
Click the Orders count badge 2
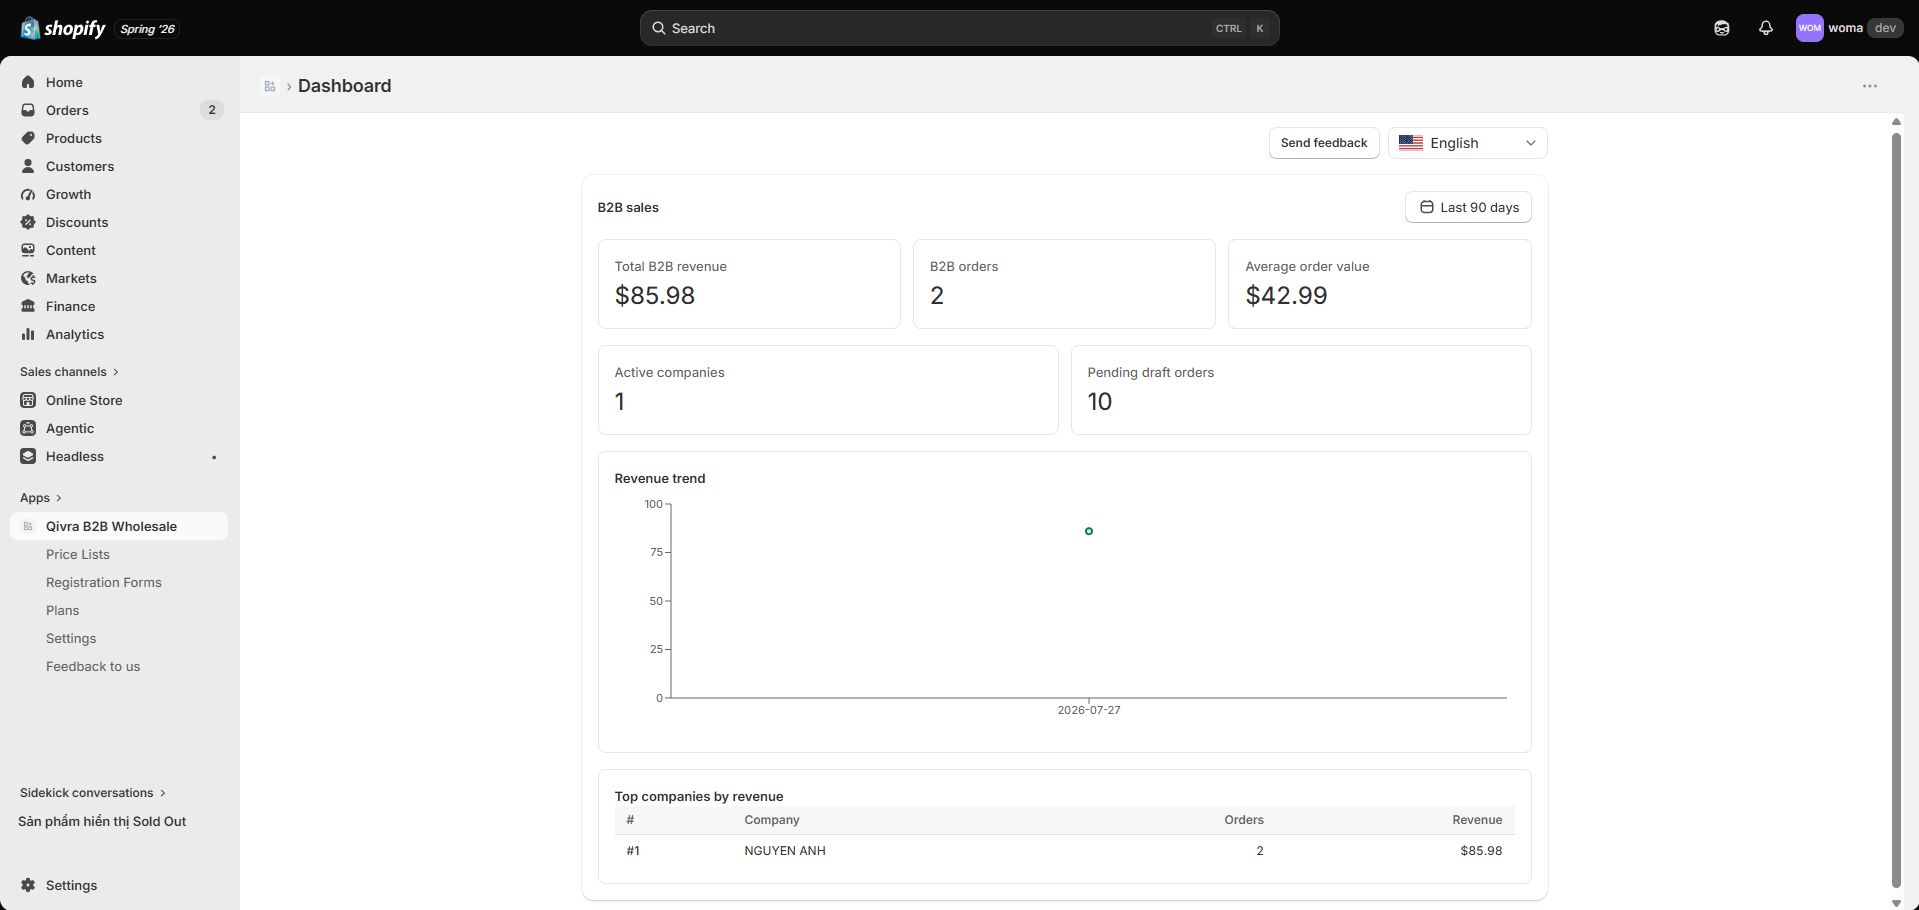(x=212, y=110)
